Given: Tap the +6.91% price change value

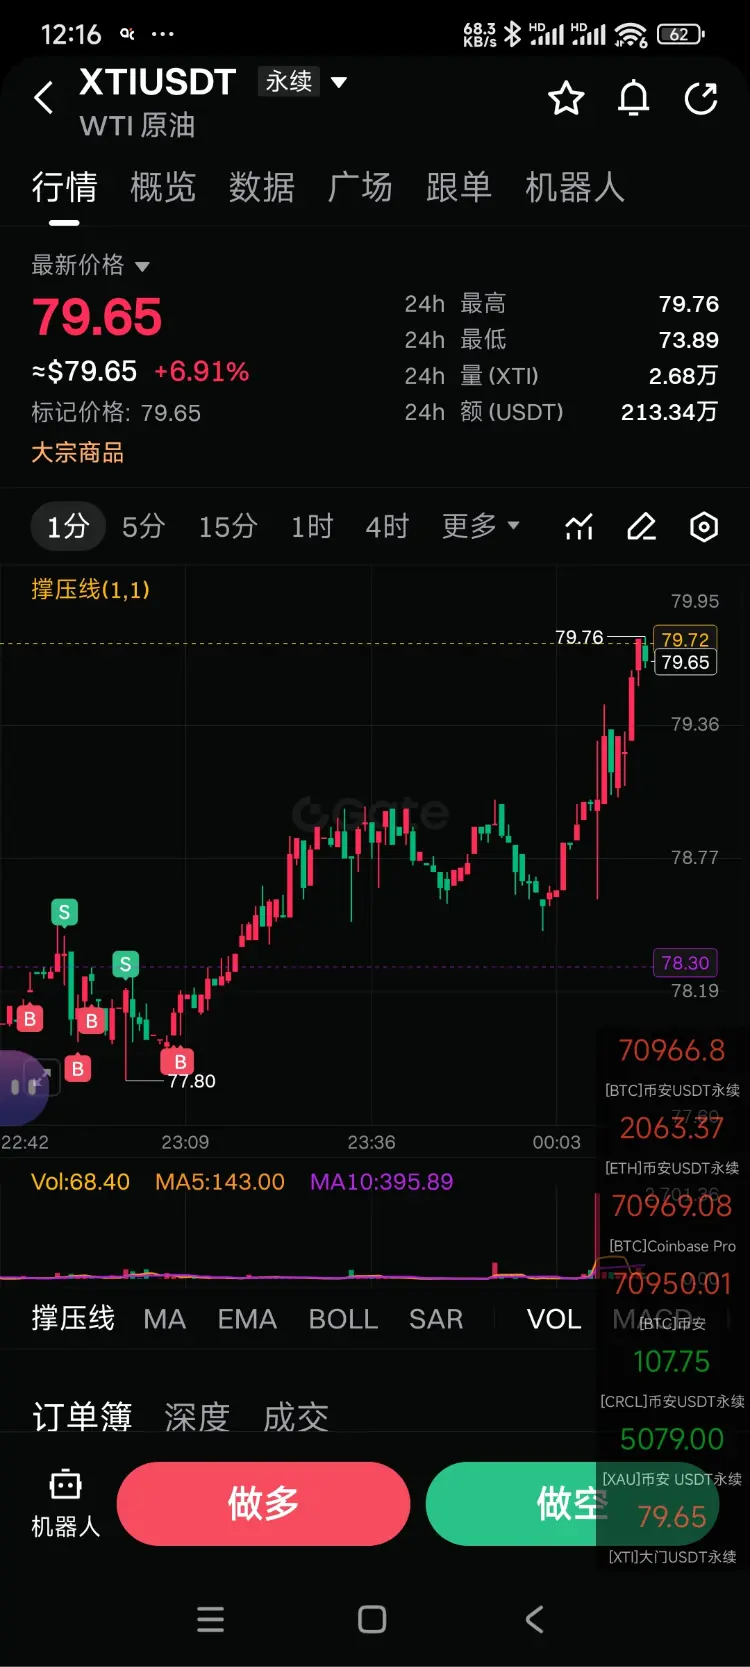Looking at the screenshot, I should tap(201, 372).
